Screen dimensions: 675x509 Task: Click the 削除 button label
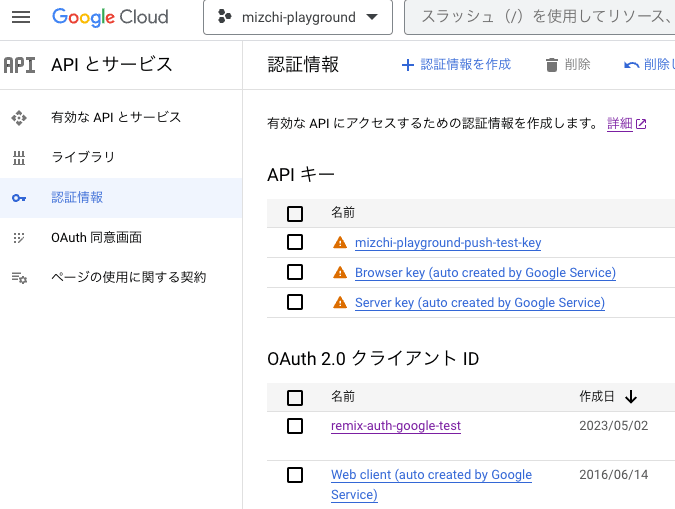577,65
